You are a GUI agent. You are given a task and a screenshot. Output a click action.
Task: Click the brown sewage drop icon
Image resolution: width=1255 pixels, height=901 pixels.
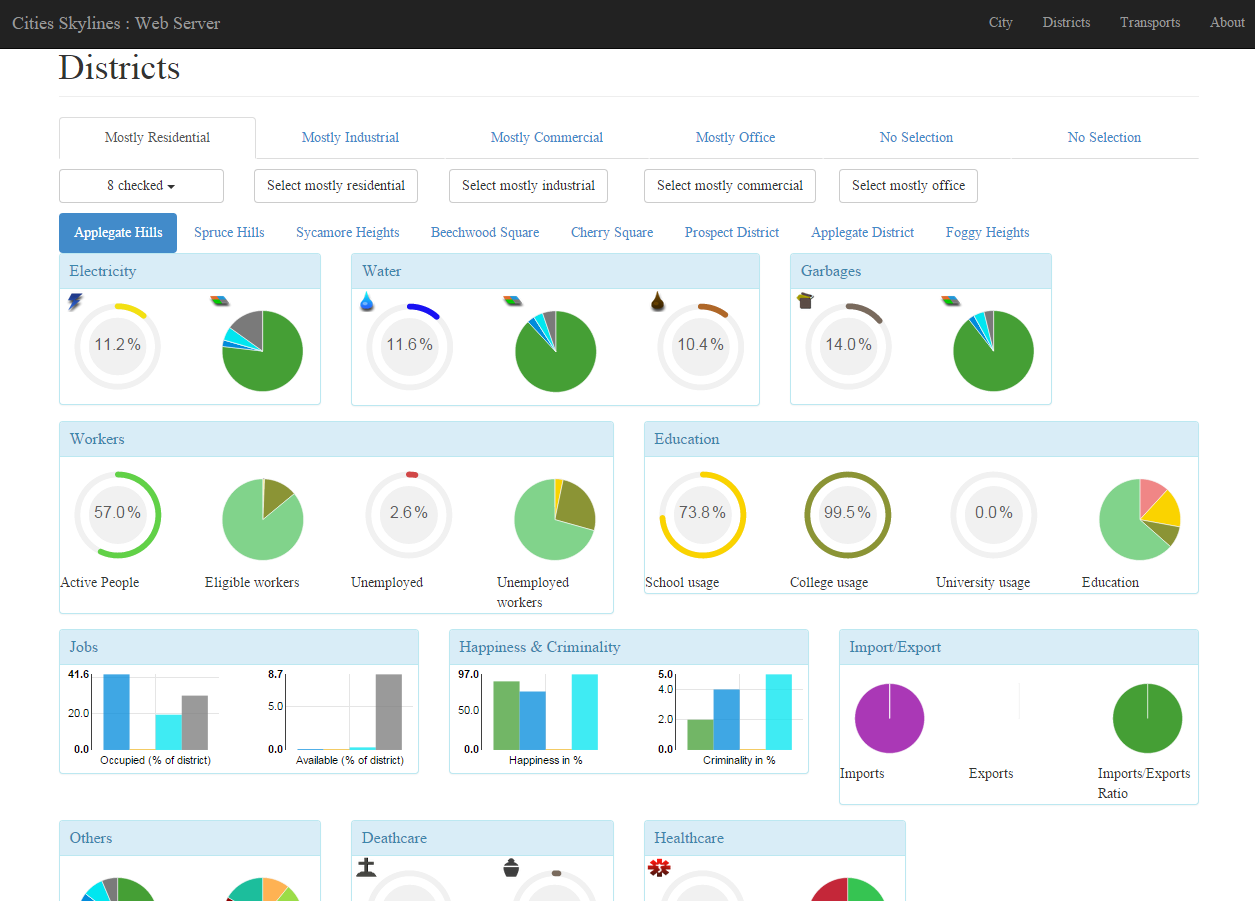(658, 301)
